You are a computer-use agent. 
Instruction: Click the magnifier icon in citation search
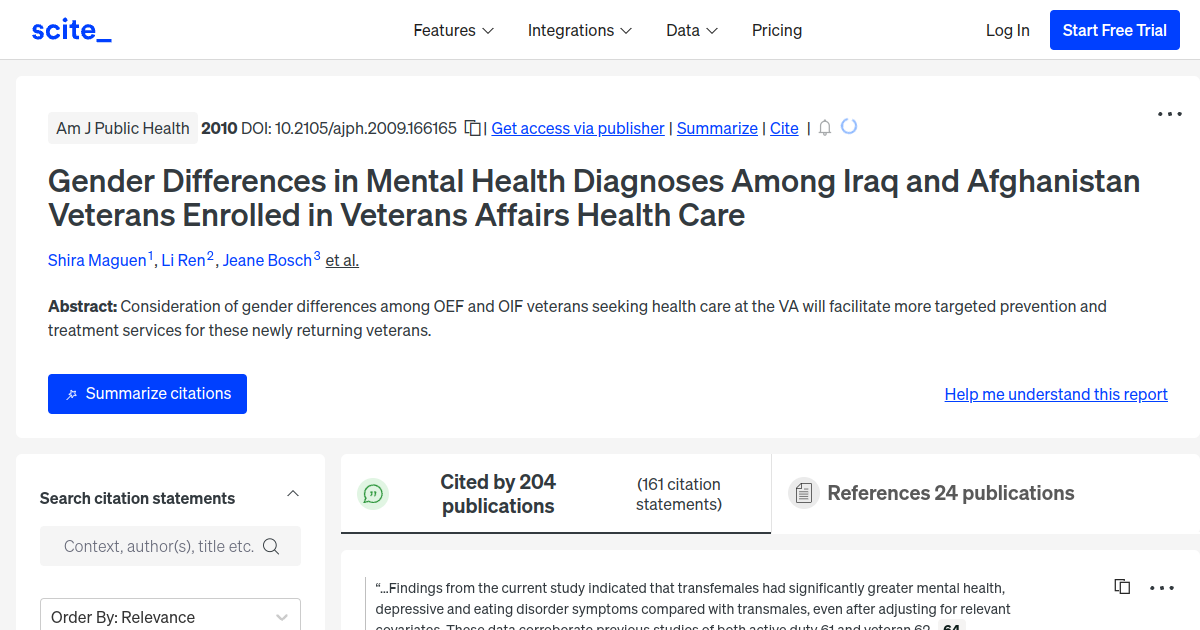(271, 546)
